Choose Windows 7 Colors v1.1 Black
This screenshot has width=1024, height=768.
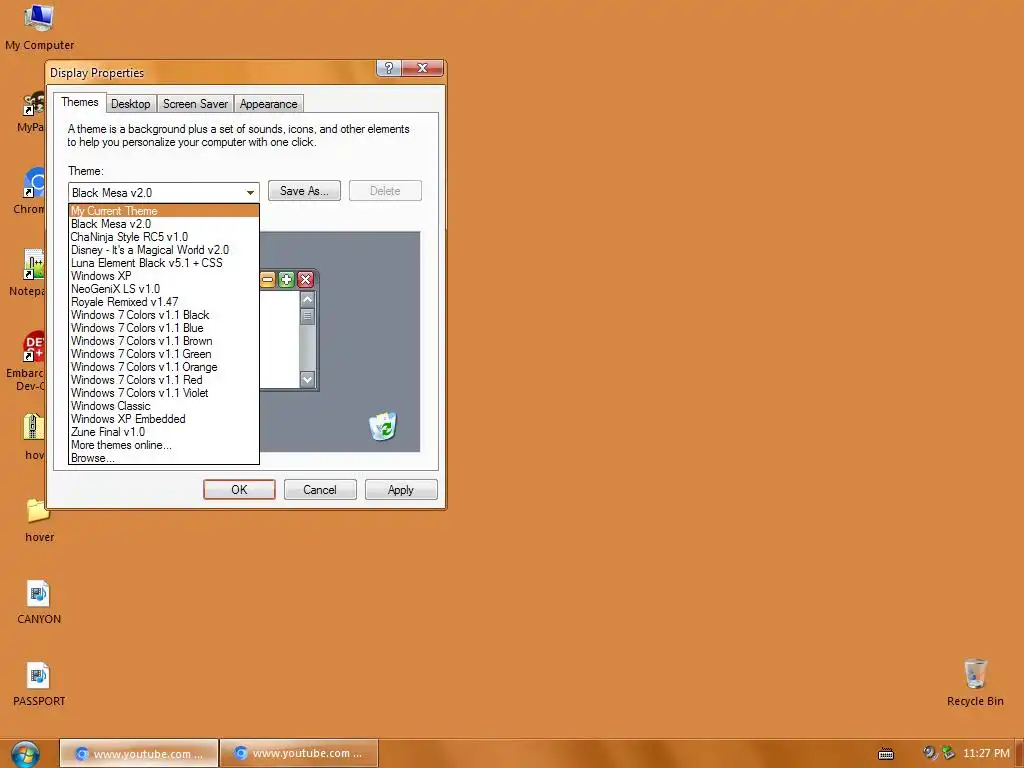pos(164,315)
